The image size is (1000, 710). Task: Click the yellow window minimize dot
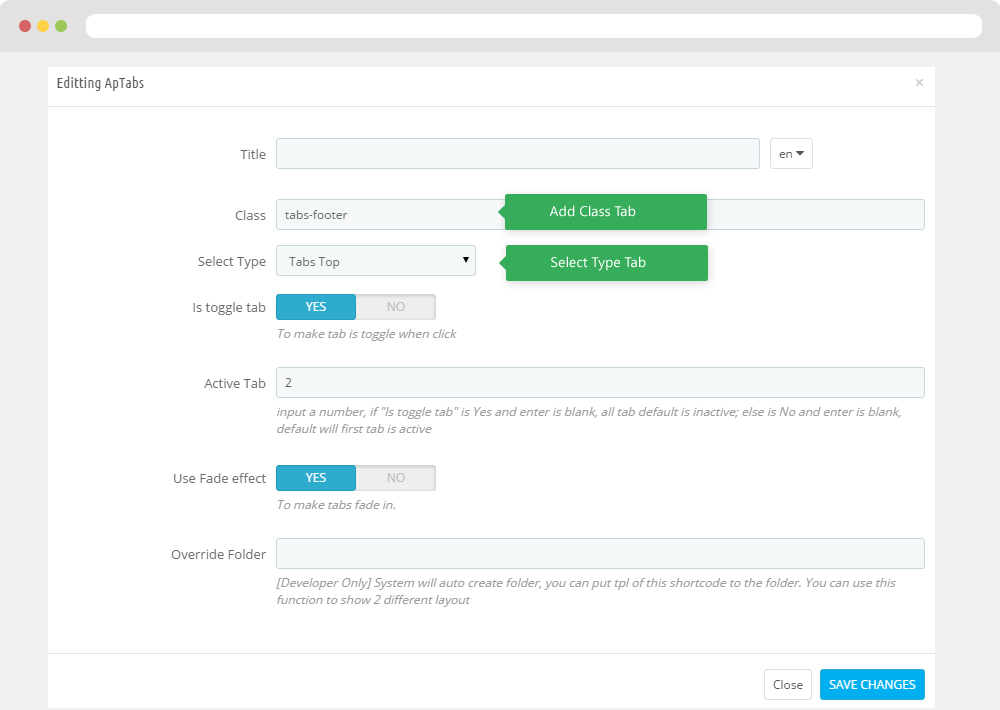tap(43, 26)
